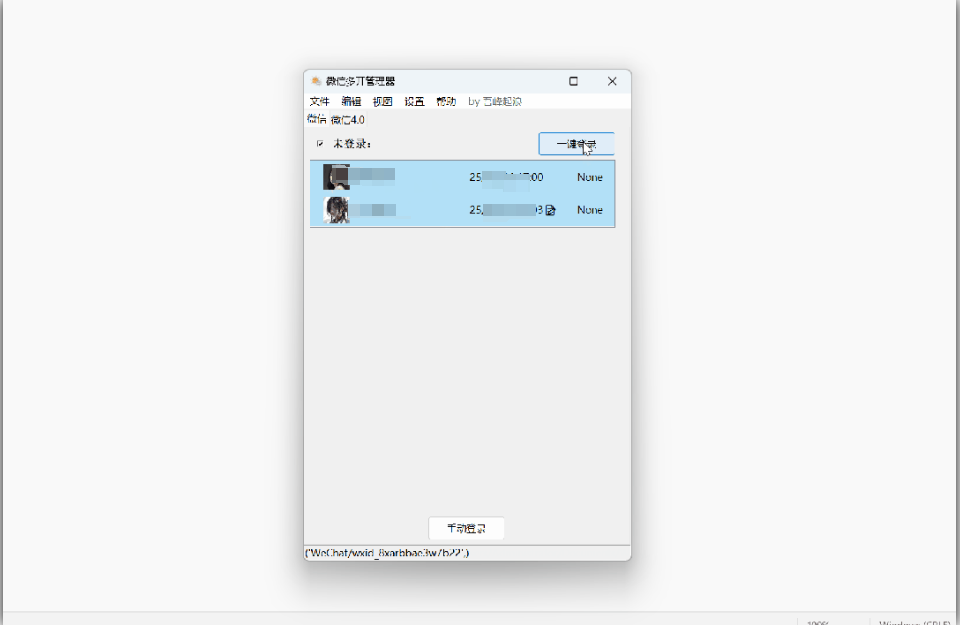This screenshot has height=625, width=960.
Task: Click the app icon in the title bar
Action: (316, 81)
